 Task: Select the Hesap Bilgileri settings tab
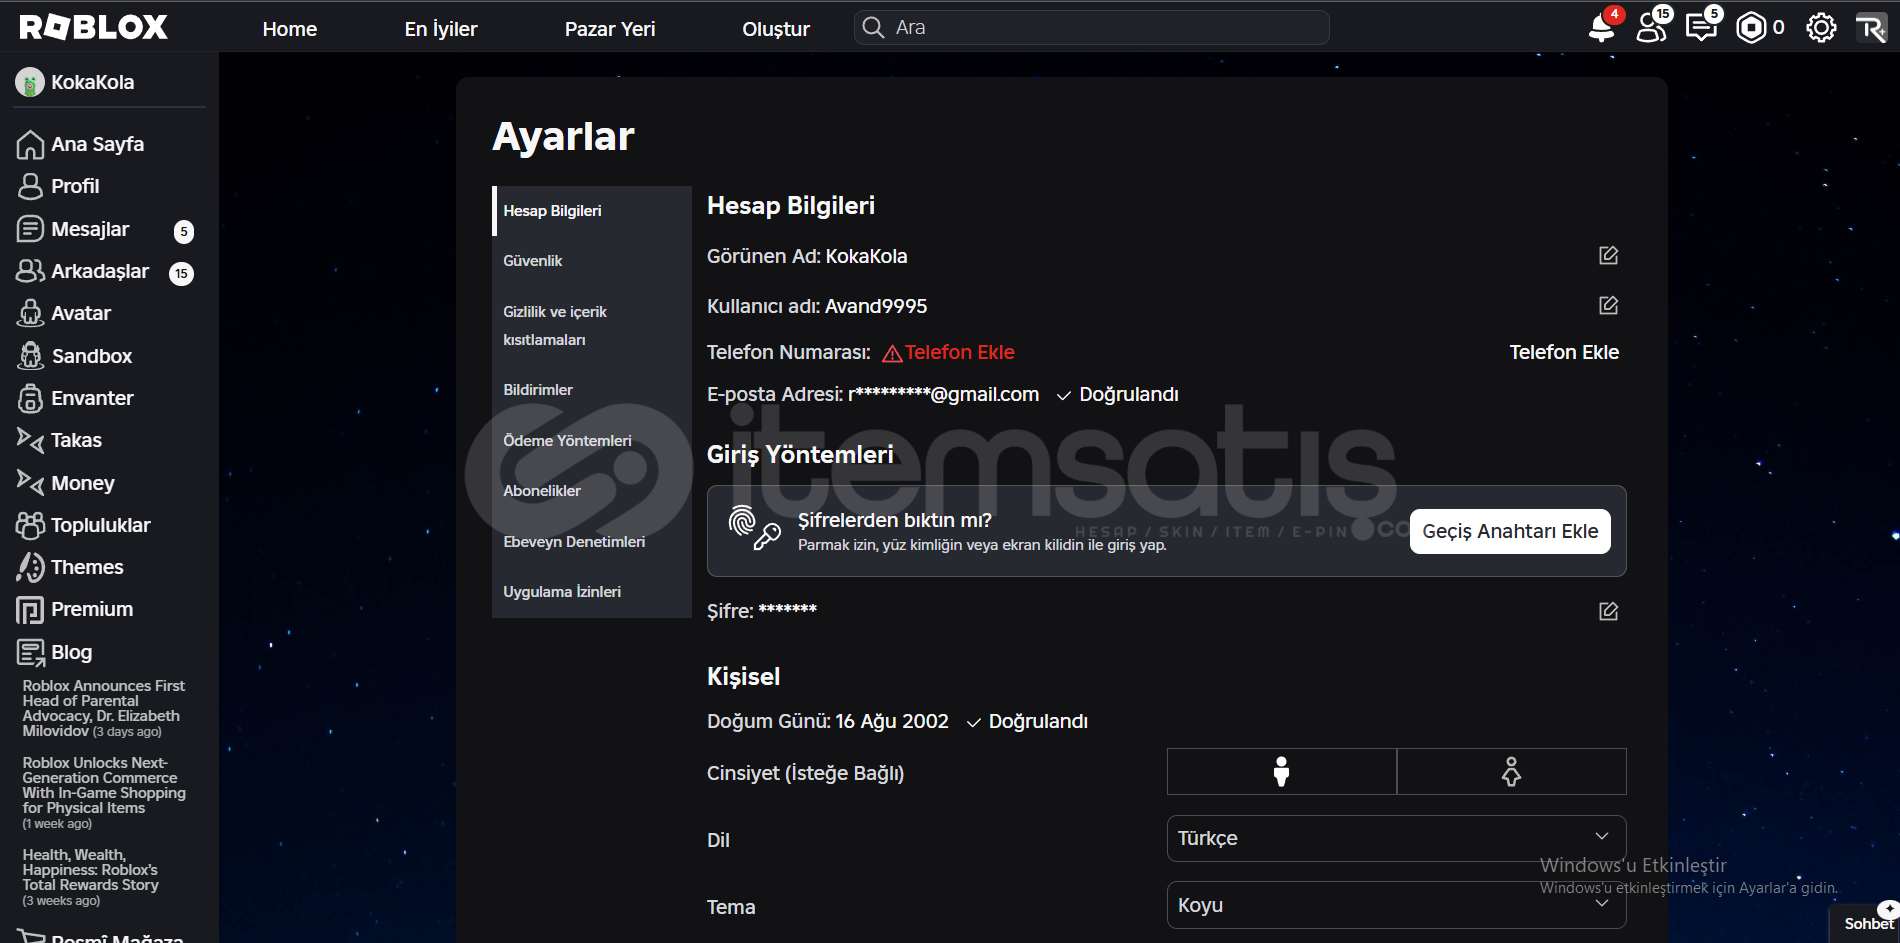point(592,211)
